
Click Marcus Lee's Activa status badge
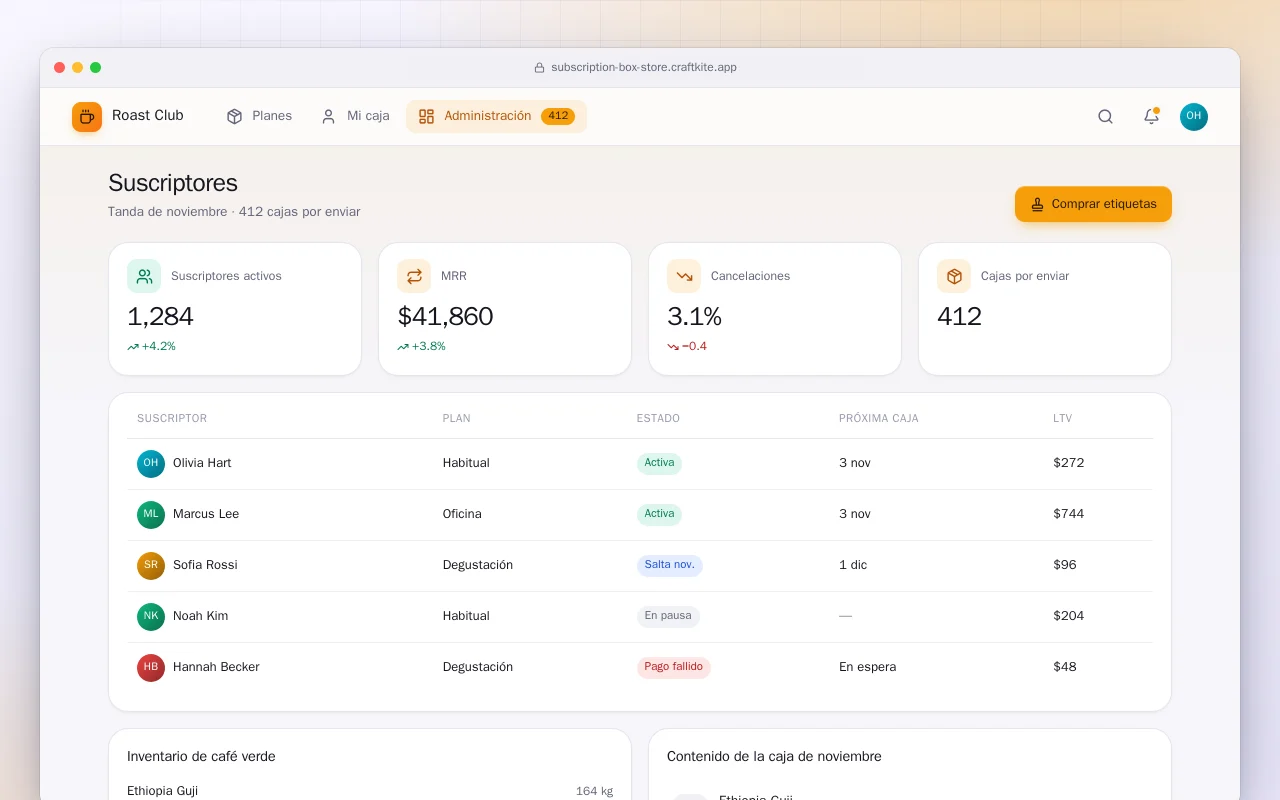pyautogui.click(x=659, y=514)
